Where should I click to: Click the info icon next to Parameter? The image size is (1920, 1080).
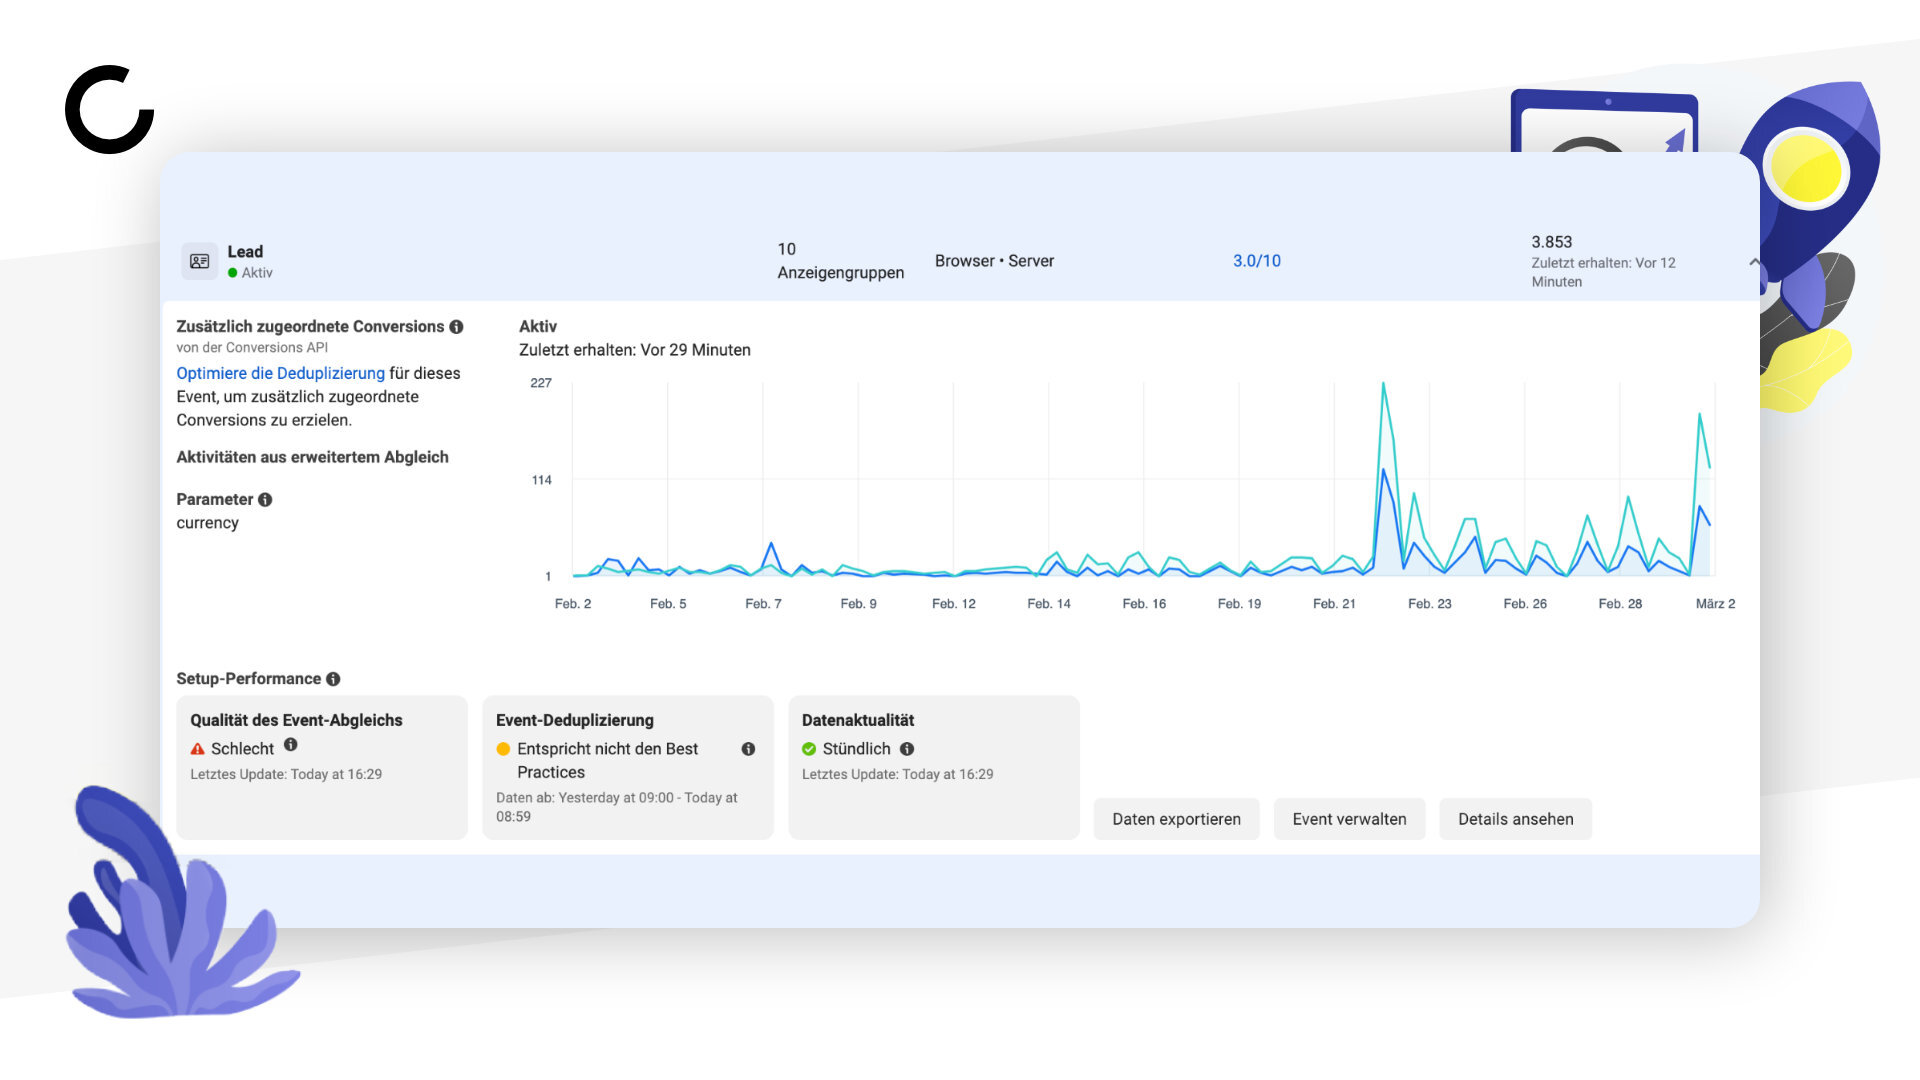(265, 500)
